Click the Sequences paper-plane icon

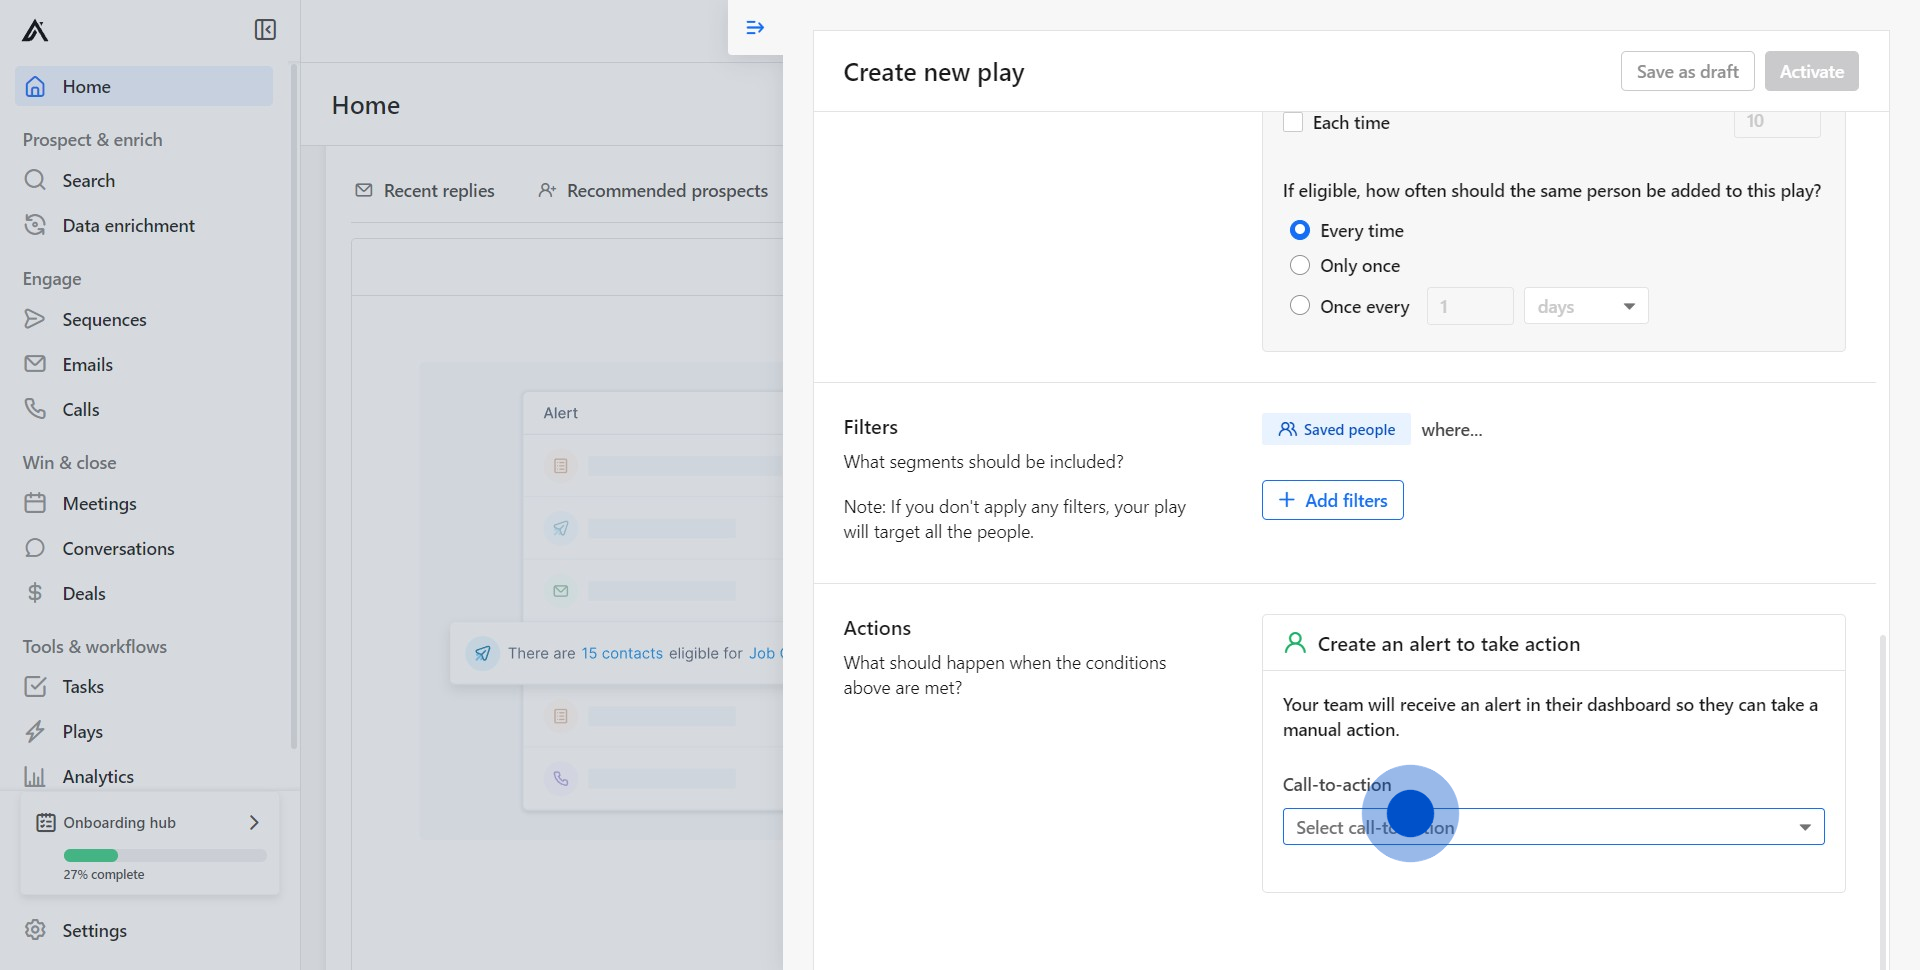pos(35,319)
